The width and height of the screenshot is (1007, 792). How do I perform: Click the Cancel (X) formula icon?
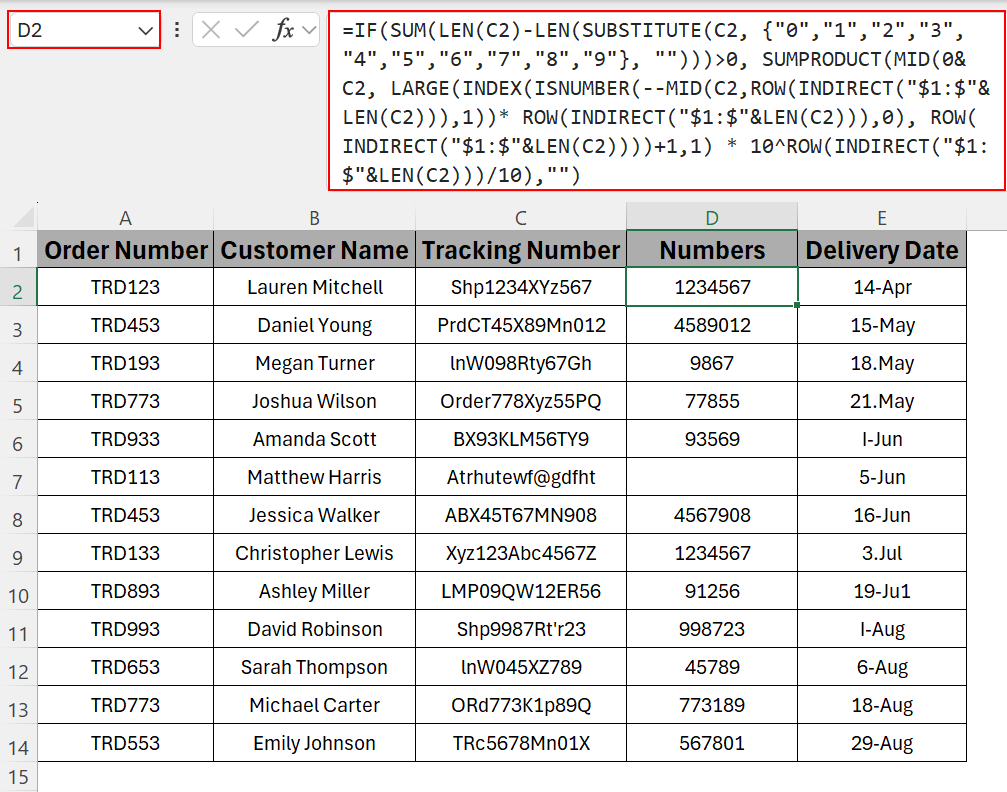[x=211, y=30]
